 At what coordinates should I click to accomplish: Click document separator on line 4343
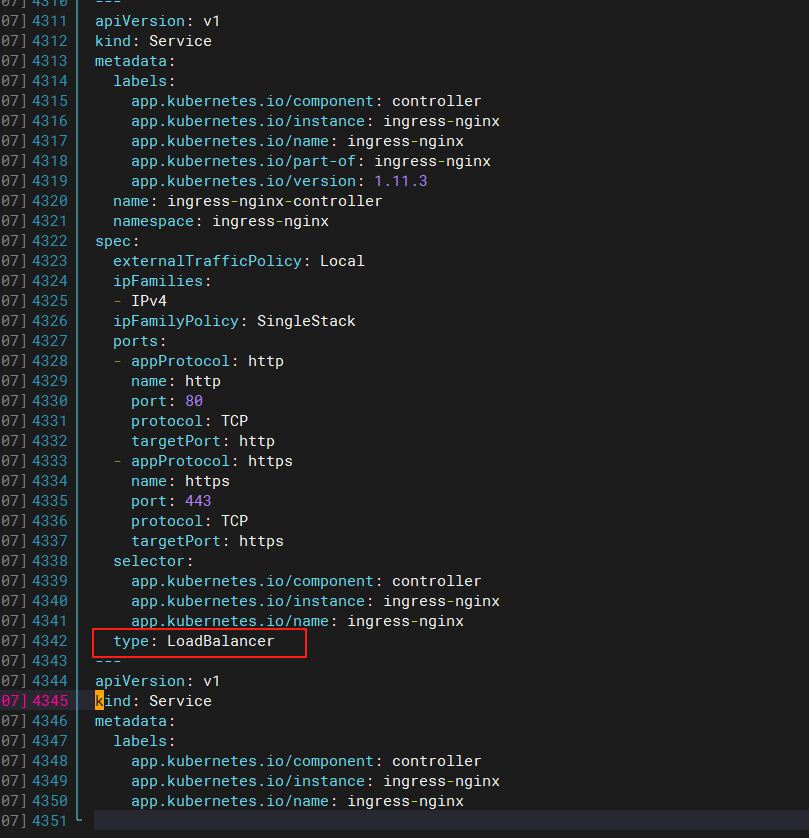[x=108, y=661]
